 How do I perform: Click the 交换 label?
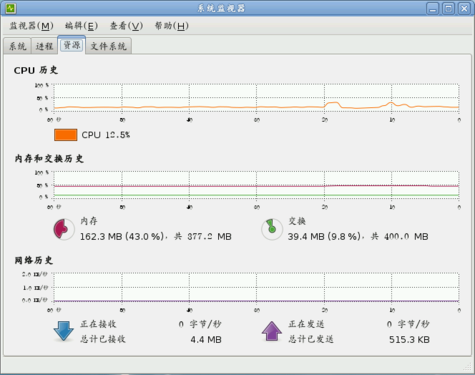tap(297, 221)
